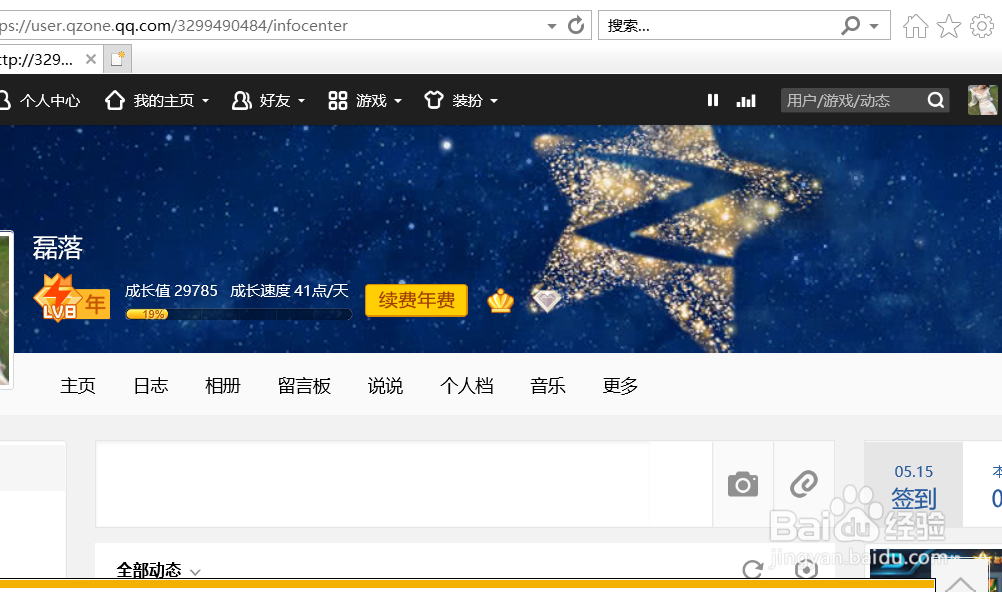Refresh the feed with the circular arrow icon

pos(753,569)
